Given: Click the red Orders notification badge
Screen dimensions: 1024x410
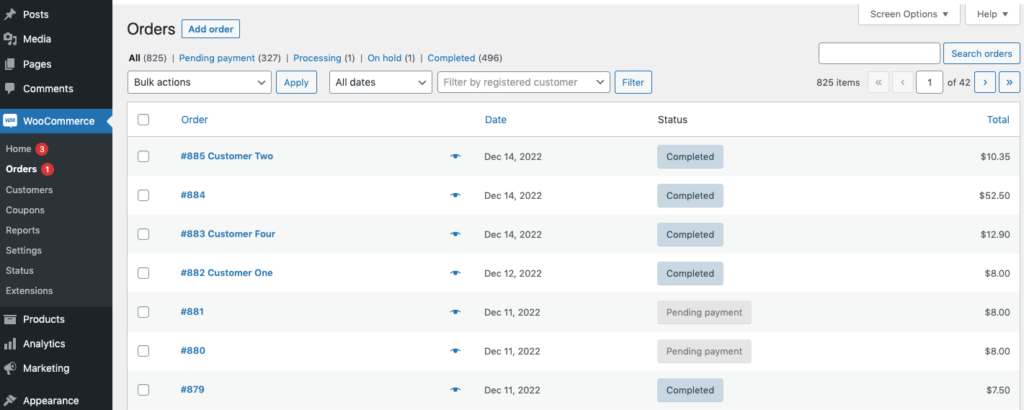Looking at the screenshot, I should click(x=47, y=169).
